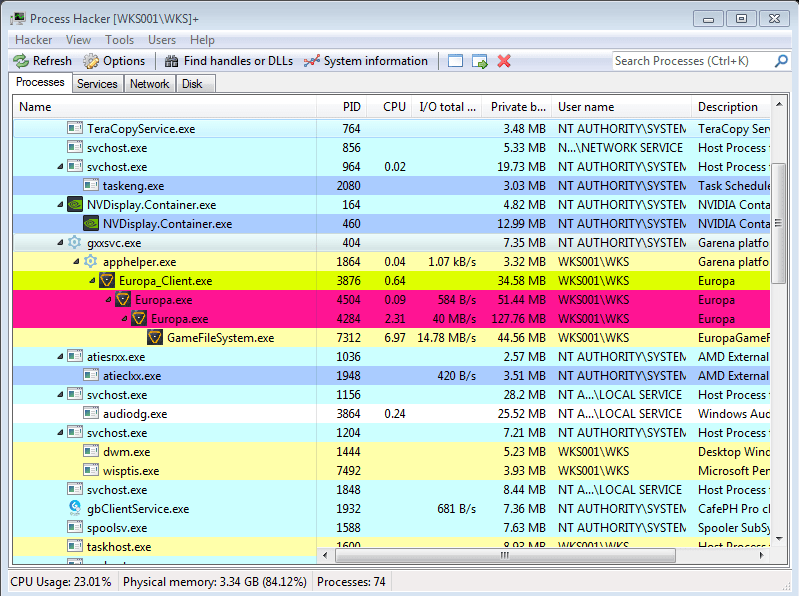Open the Help menu
799x596 pixels.
(x=202, y=40)
